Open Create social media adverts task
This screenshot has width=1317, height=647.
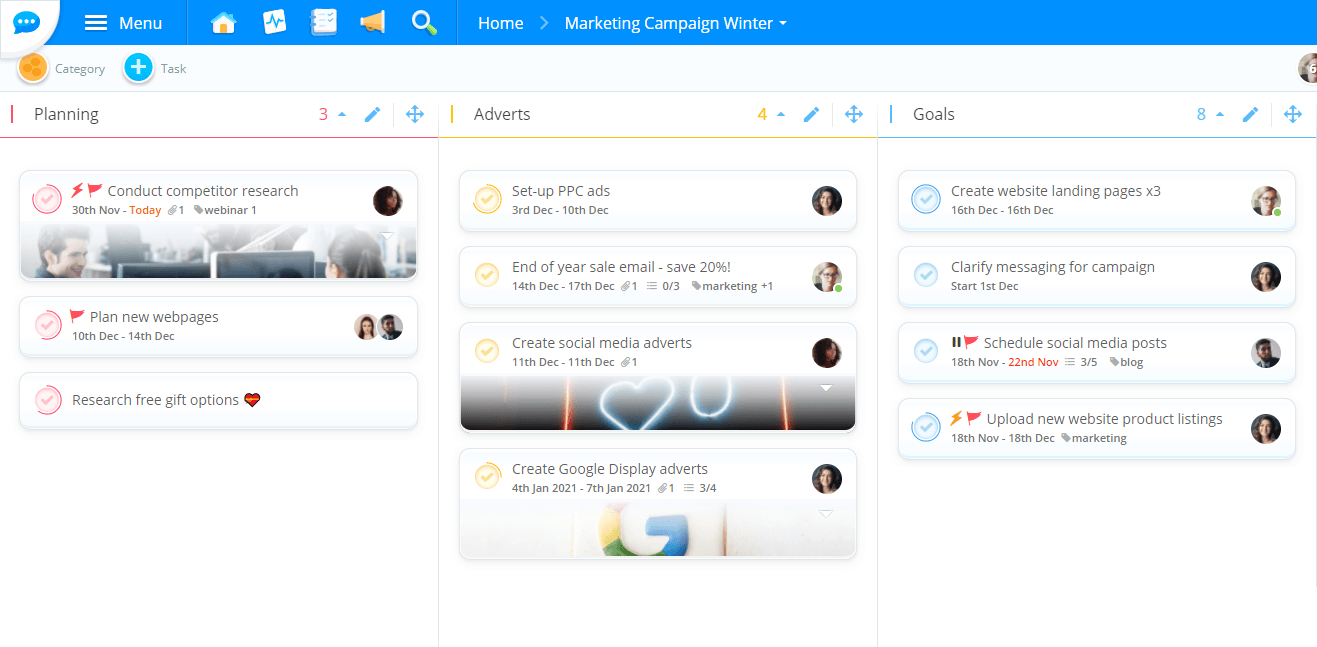602,343
